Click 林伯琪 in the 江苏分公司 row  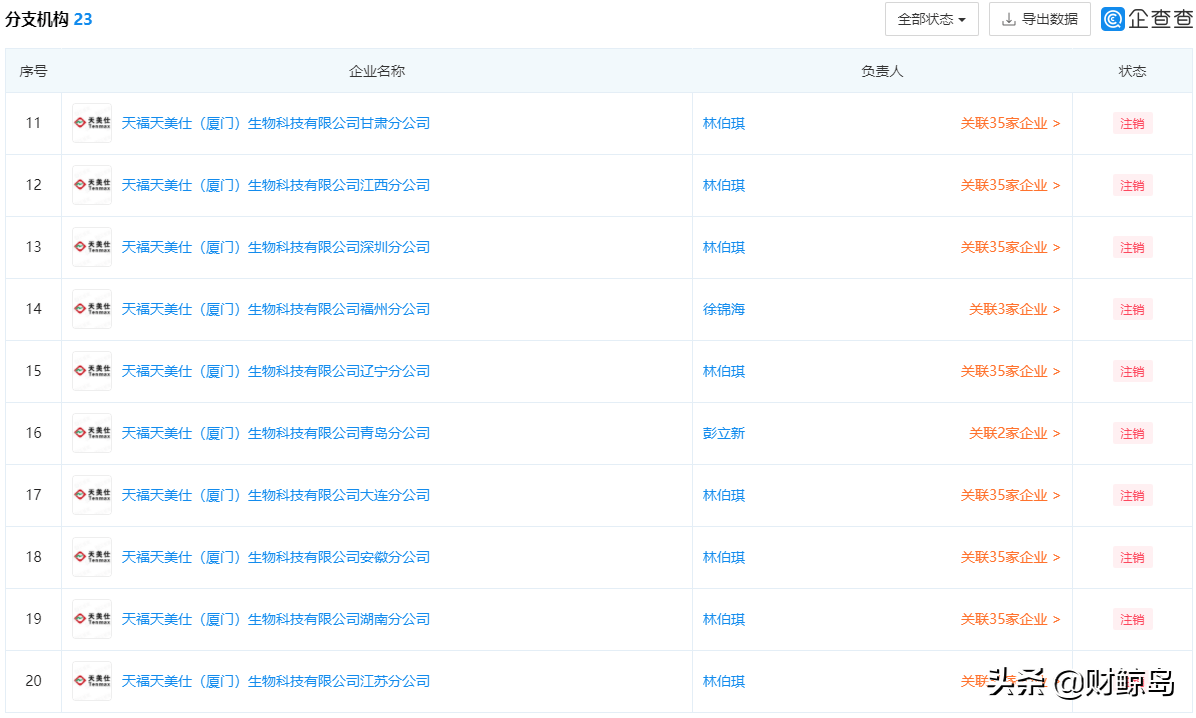coord(723,681)
